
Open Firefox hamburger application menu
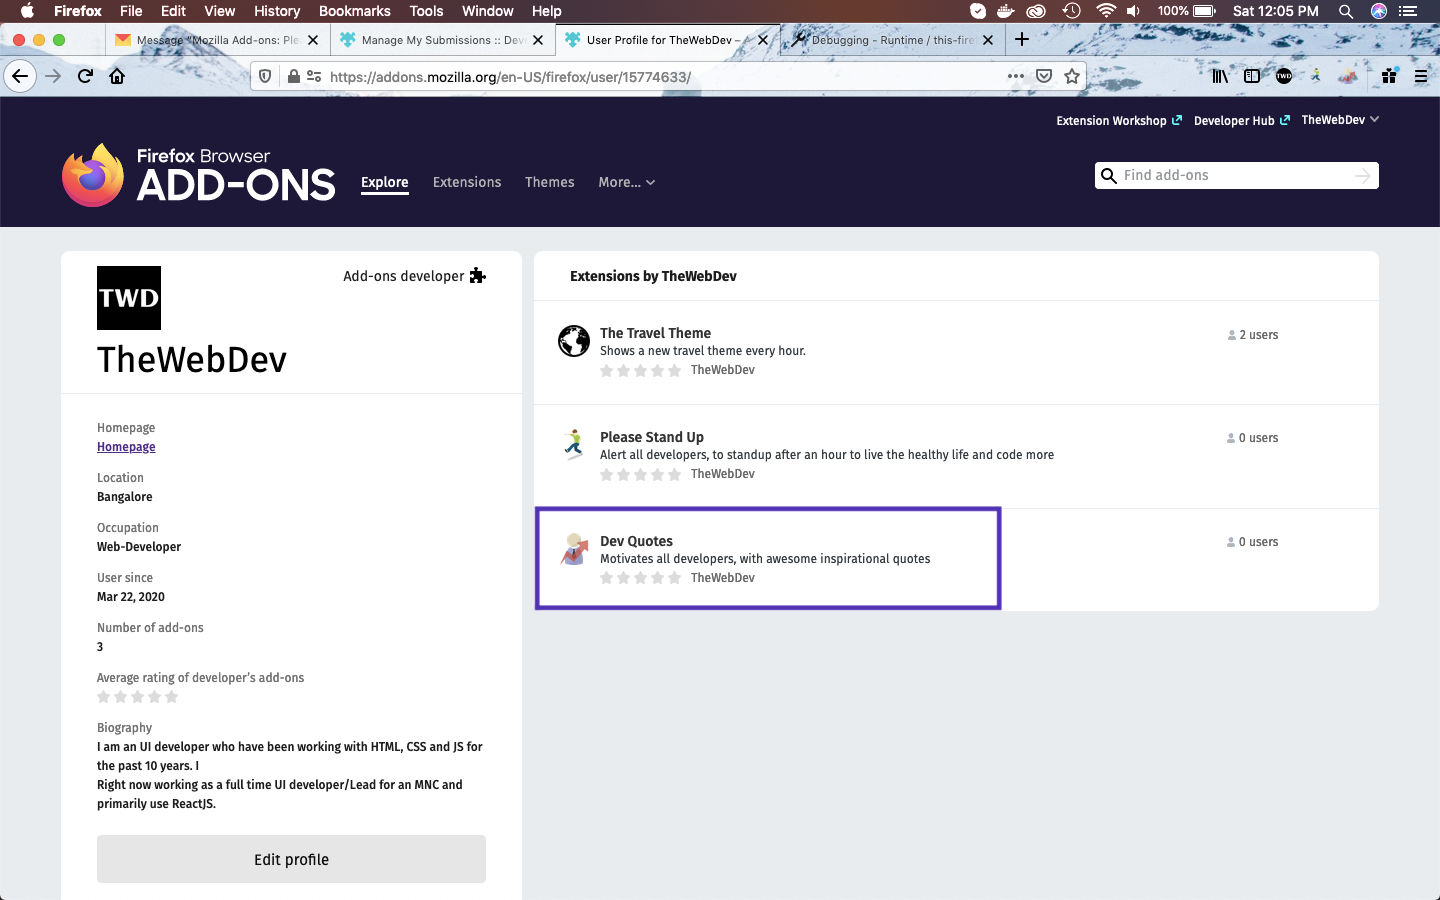click(1420, 76)
